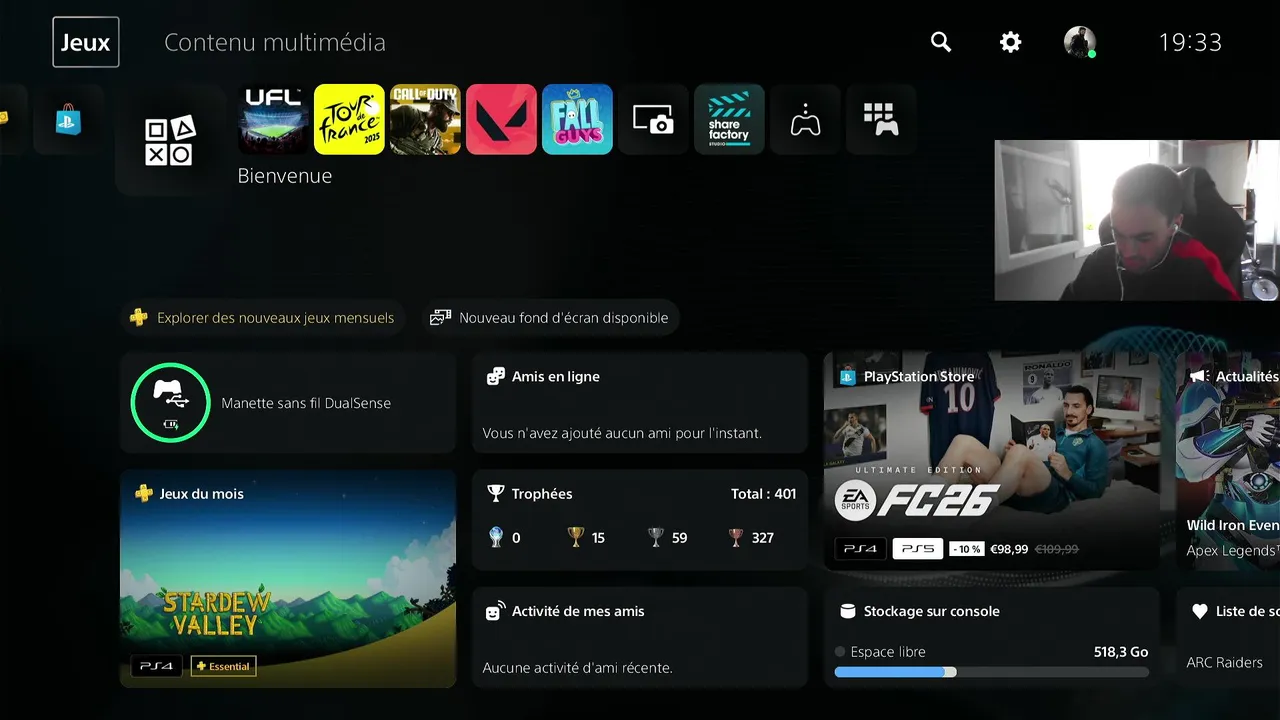Open Nouveau fond d'écran disponible notice

(552, 318)
